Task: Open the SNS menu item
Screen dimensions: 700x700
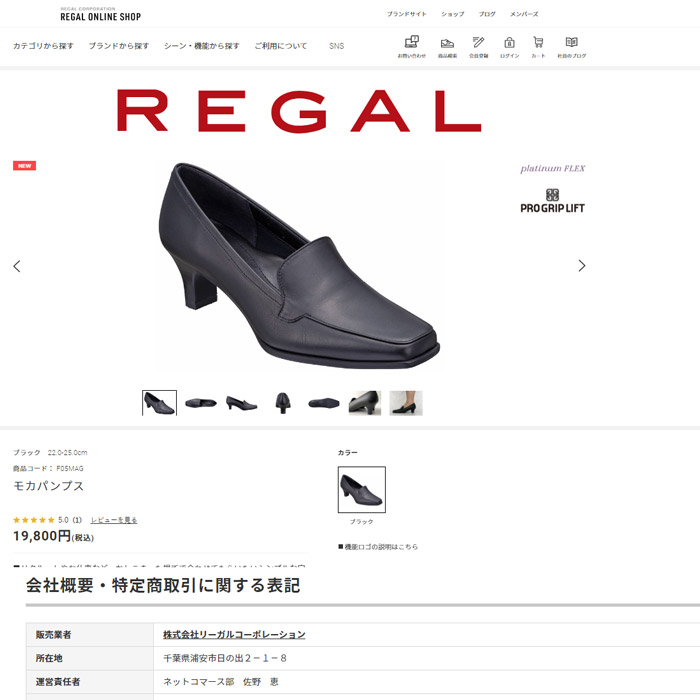Action: 337,46
